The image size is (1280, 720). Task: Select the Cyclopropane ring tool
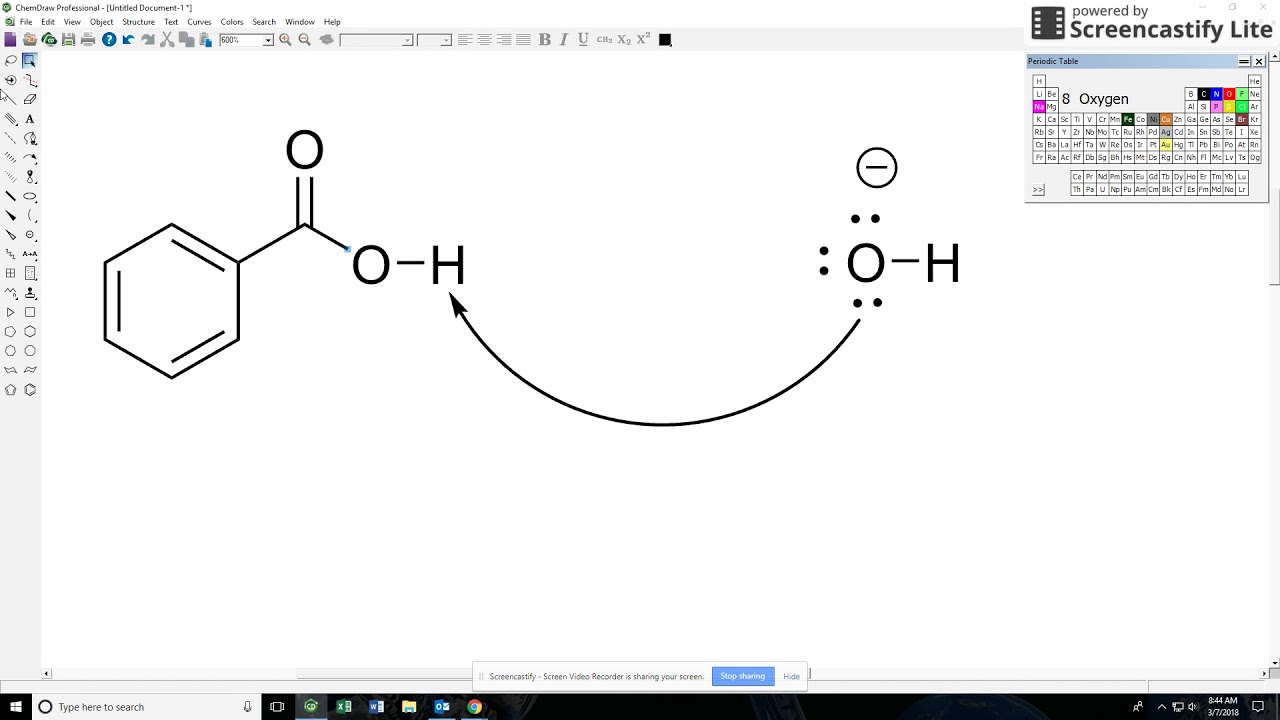click(x=11, y=312)
